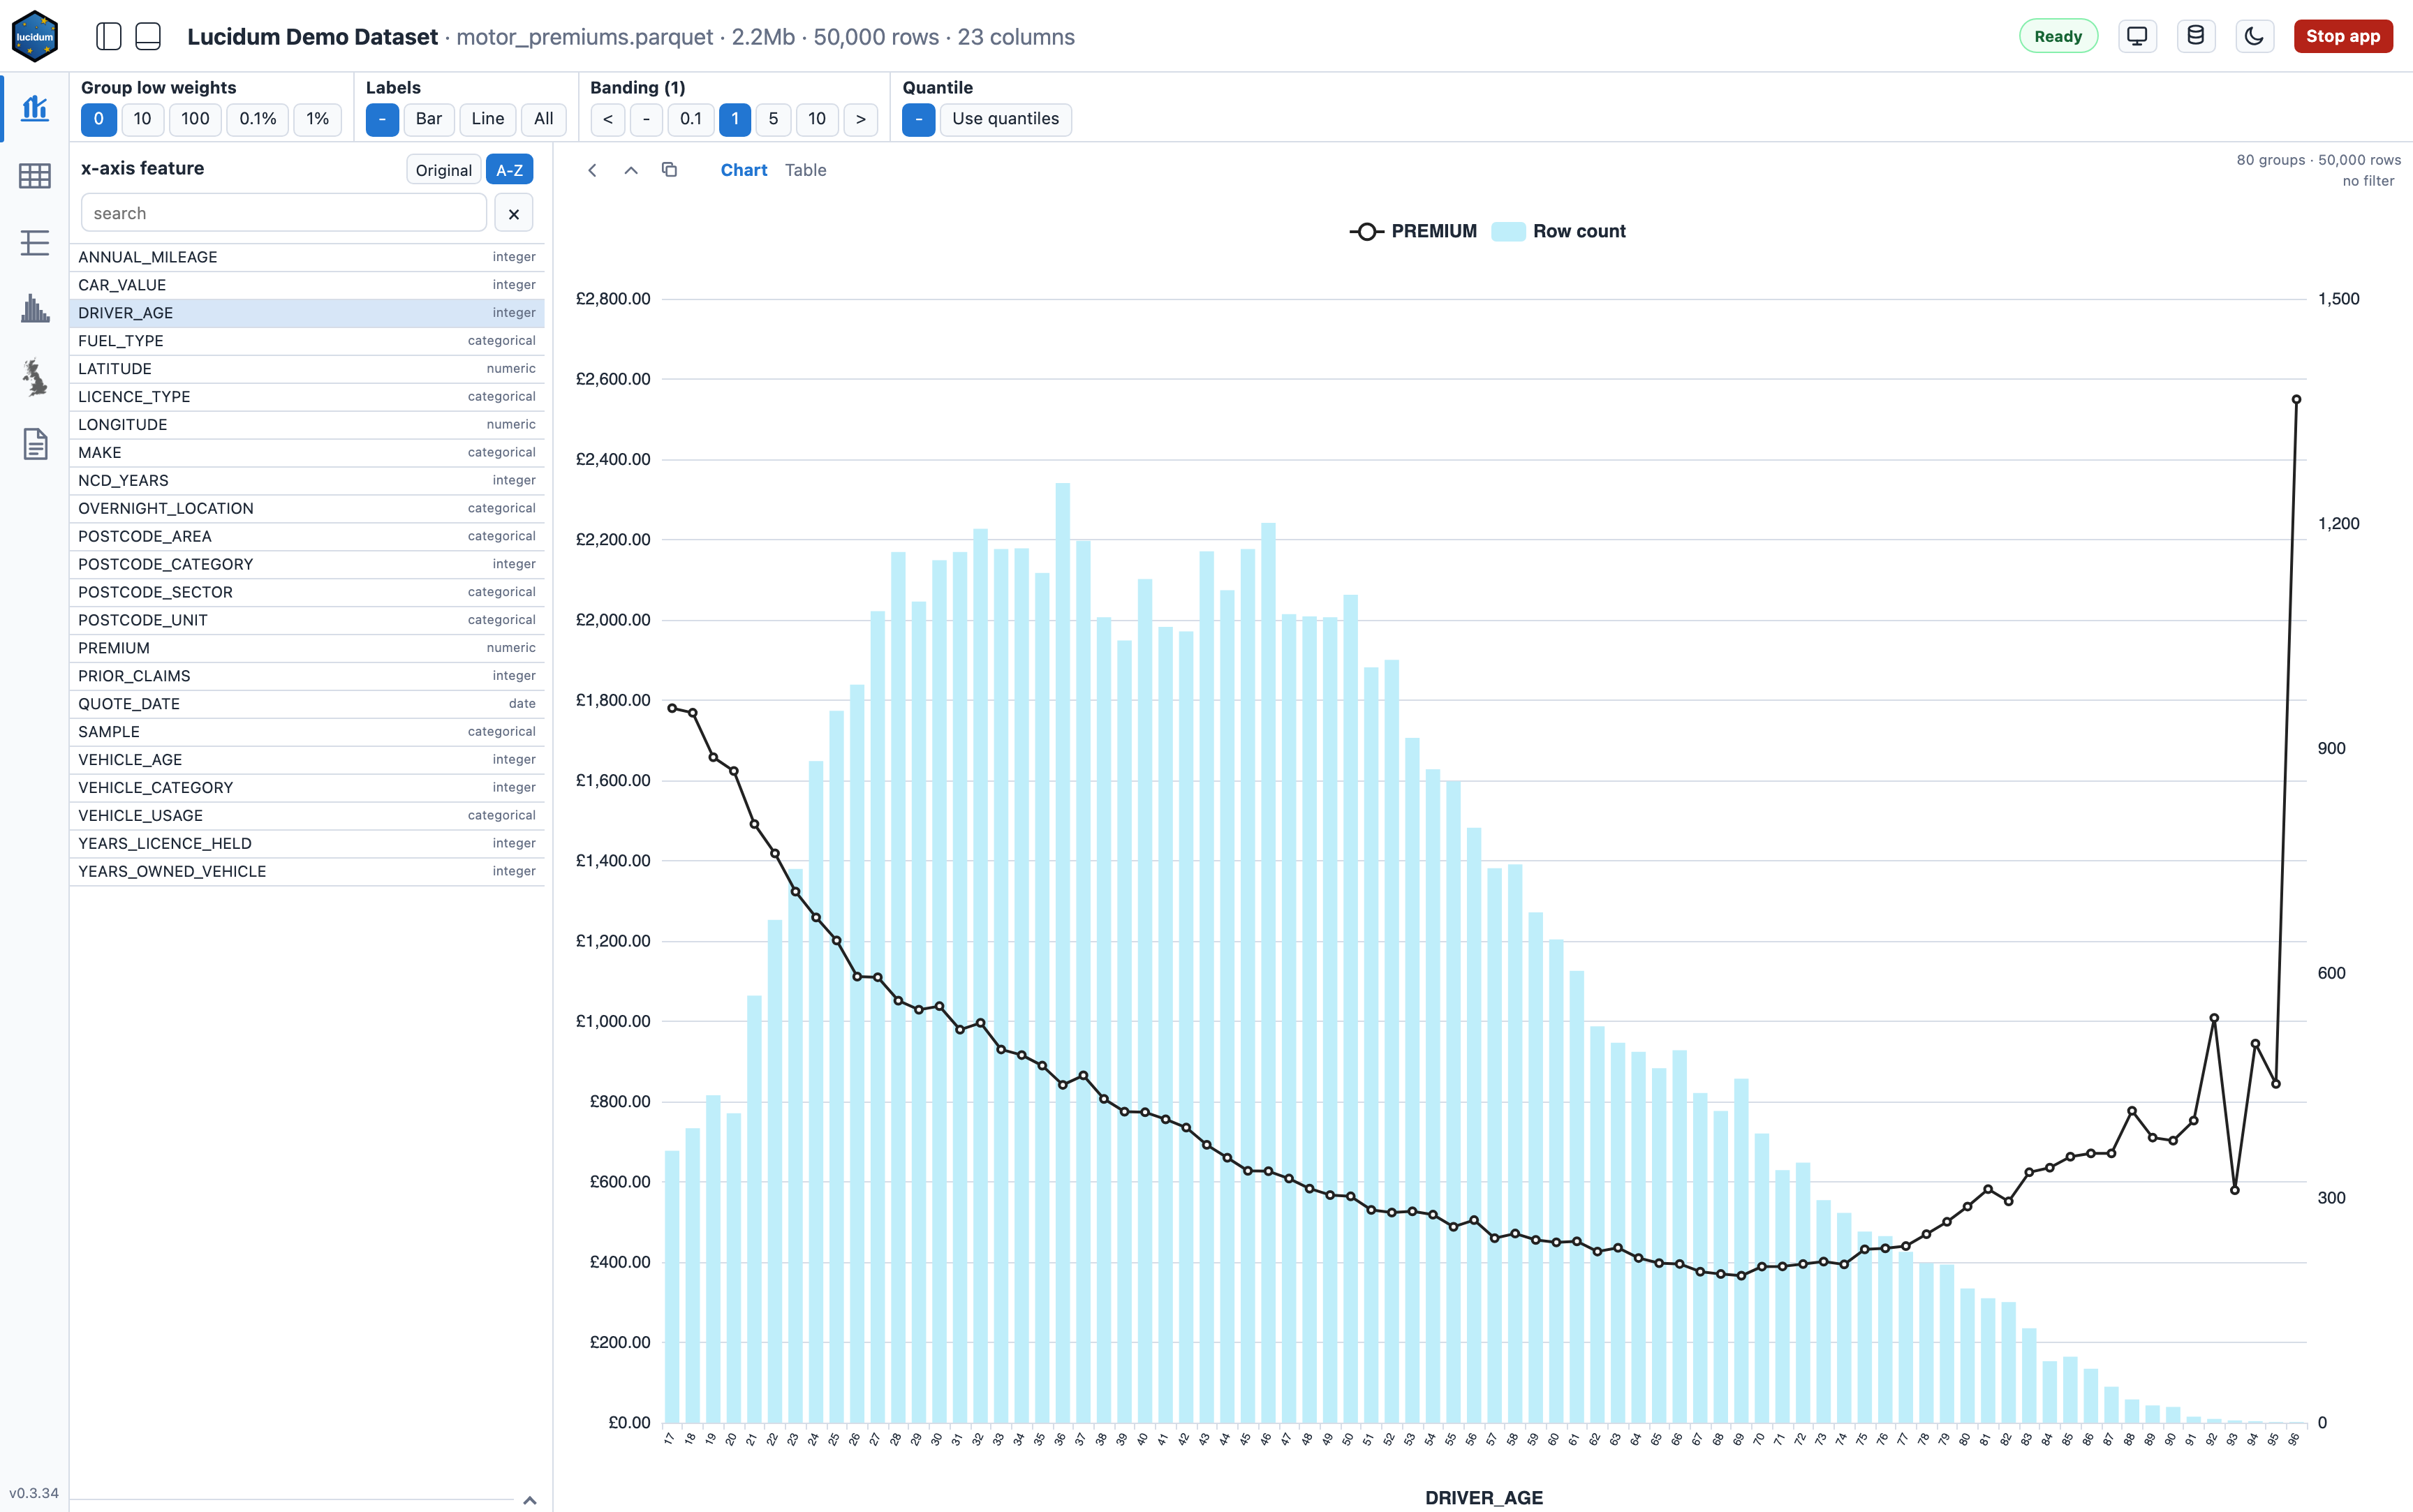This screenshot has width=2413, height=1512.
Task: Enable Use quantiles
Action: [1006, 119]
